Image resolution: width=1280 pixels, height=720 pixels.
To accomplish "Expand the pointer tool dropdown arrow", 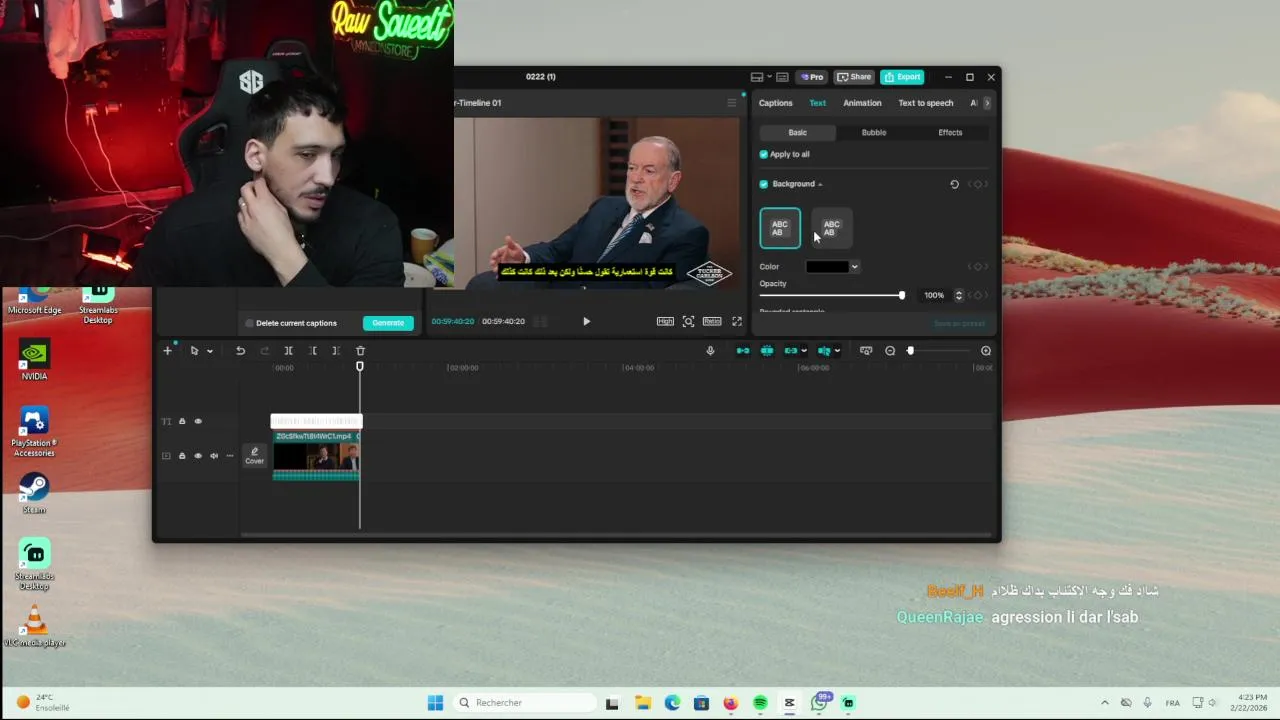I will 210,351.
